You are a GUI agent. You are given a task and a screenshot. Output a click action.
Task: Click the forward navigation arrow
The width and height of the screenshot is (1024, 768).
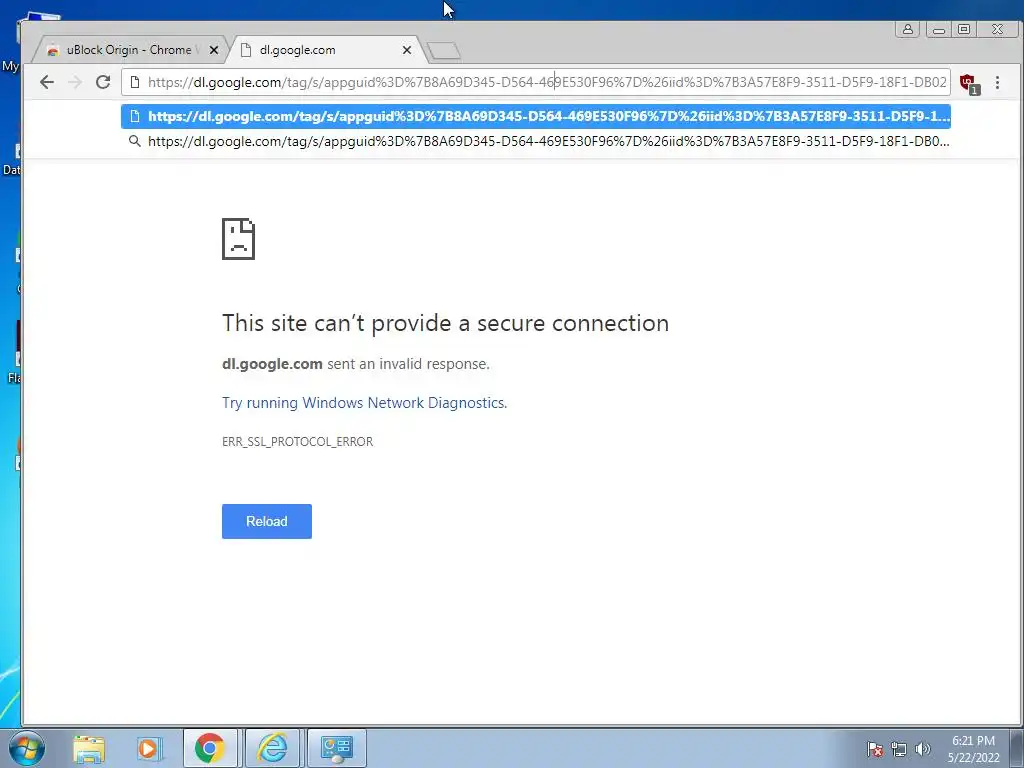tap(75, 82)
